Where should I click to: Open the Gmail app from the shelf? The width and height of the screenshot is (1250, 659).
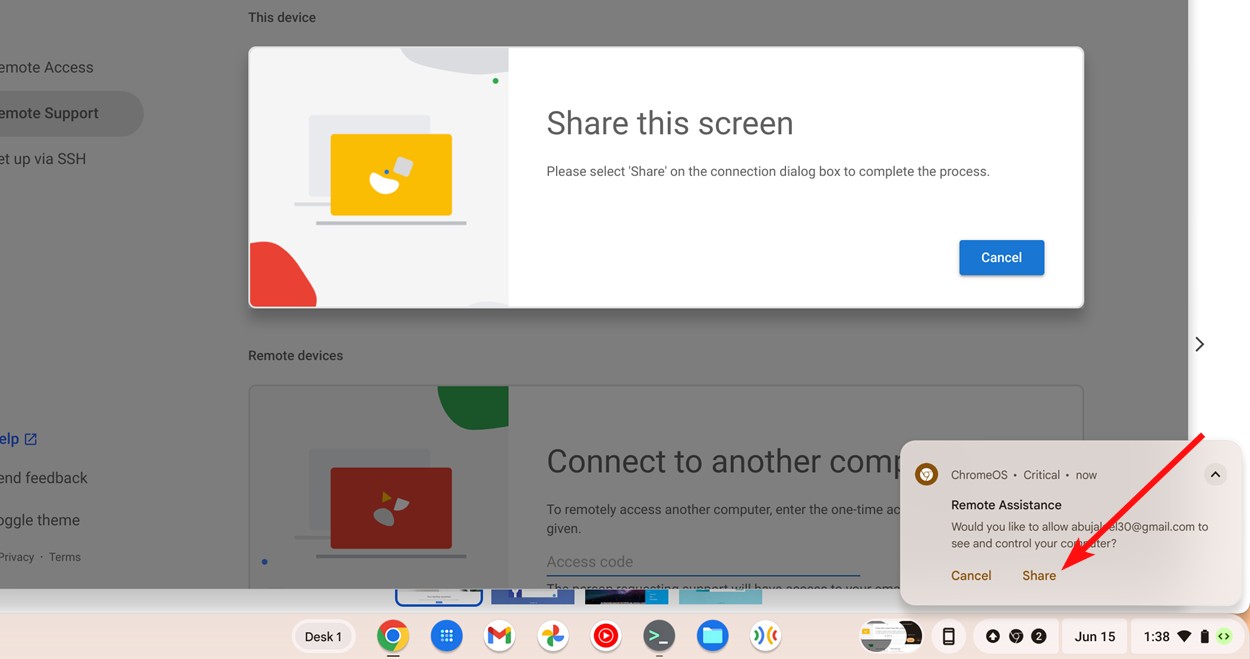point(498,636)
